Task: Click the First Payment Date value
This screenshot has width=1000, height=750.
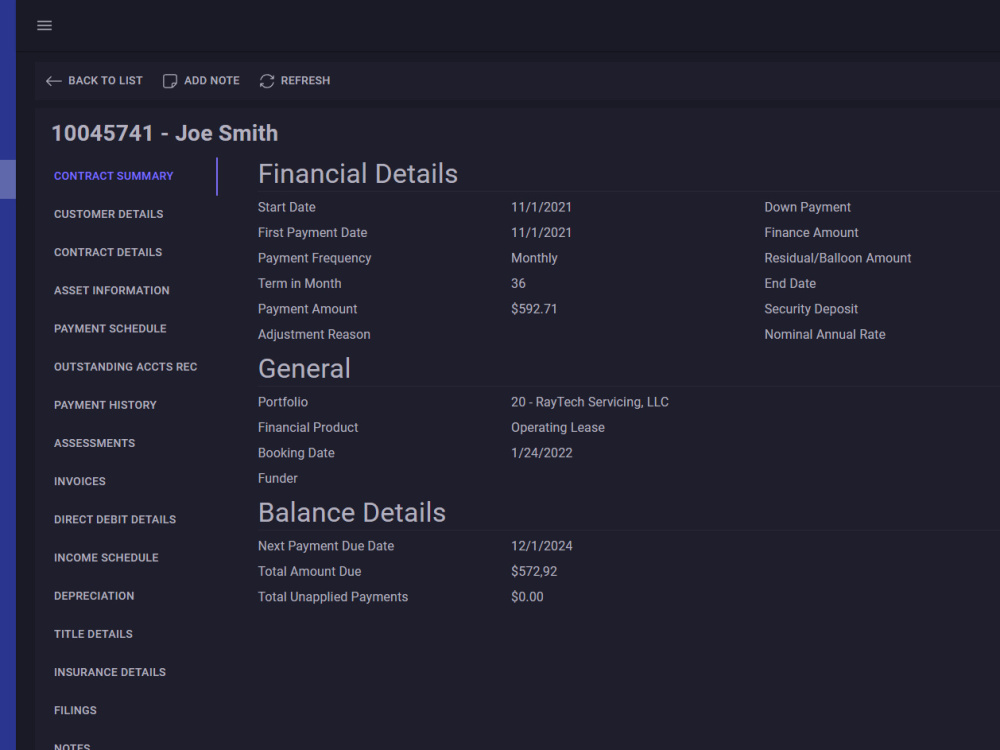Action: [x=541, y=233]
